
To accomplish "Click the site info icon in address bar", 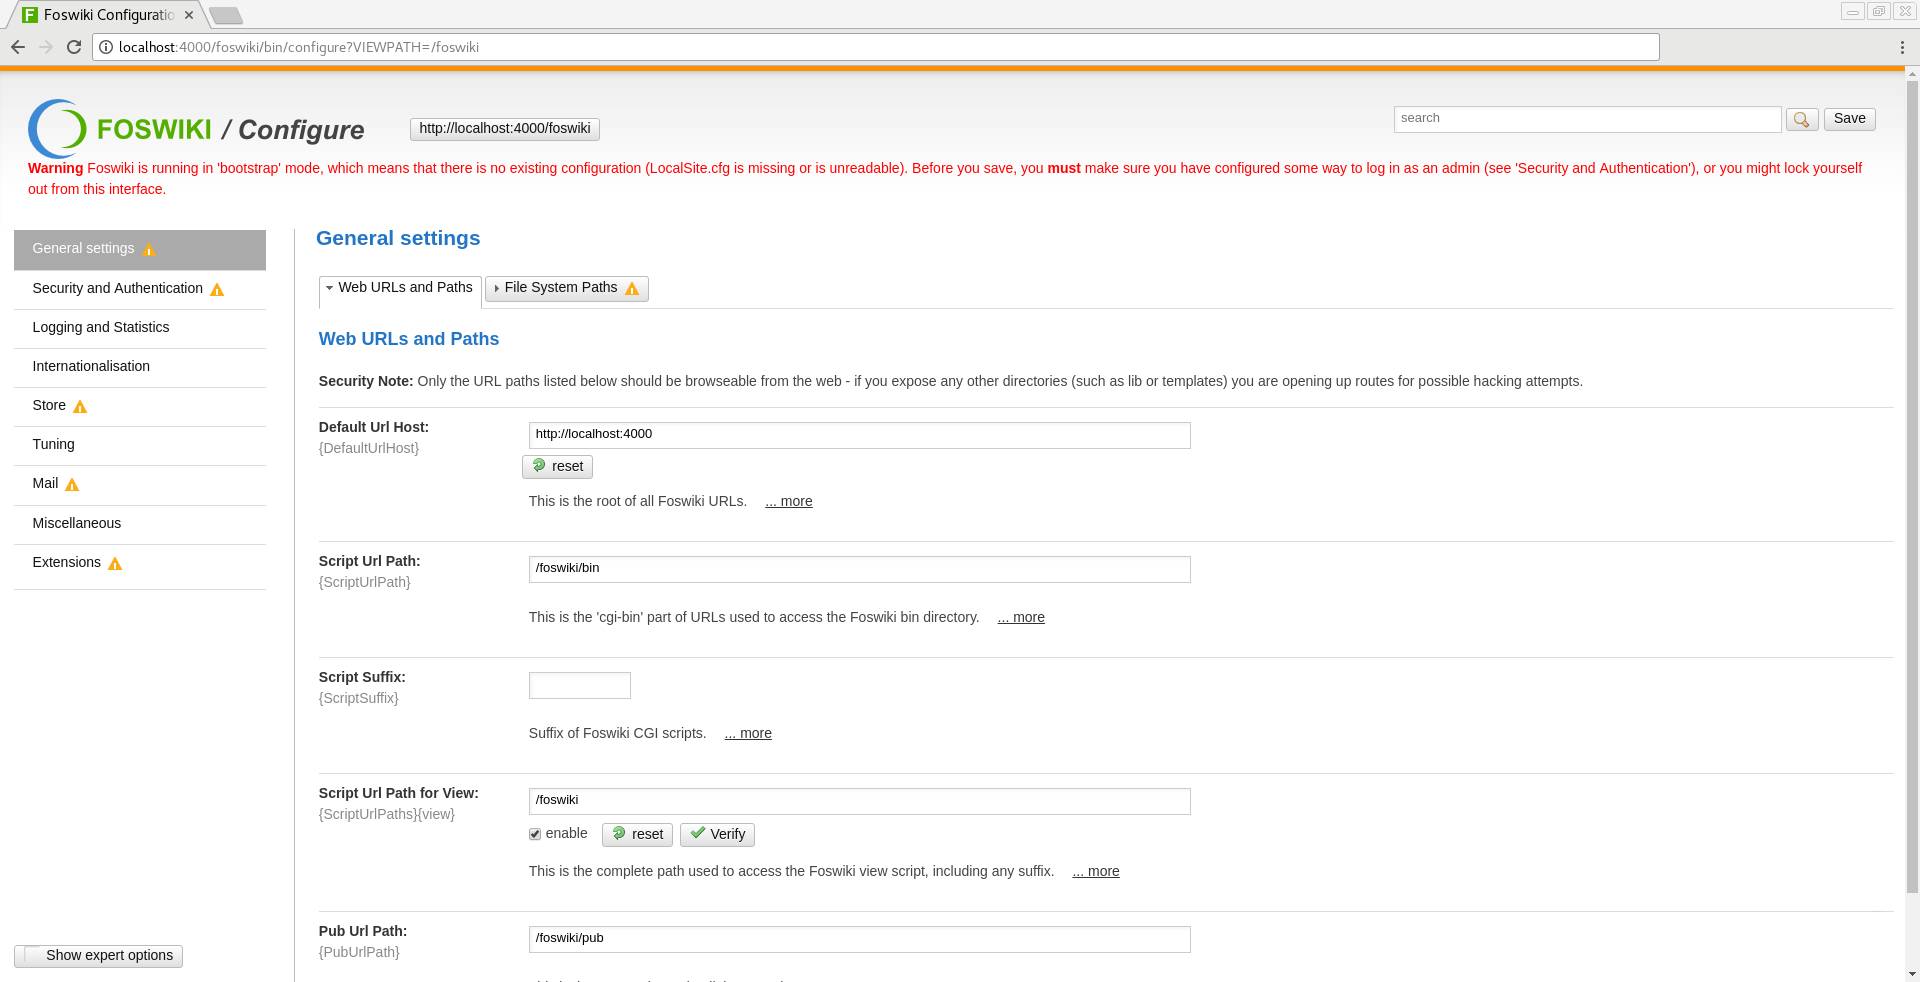I will tap(106, 47).
